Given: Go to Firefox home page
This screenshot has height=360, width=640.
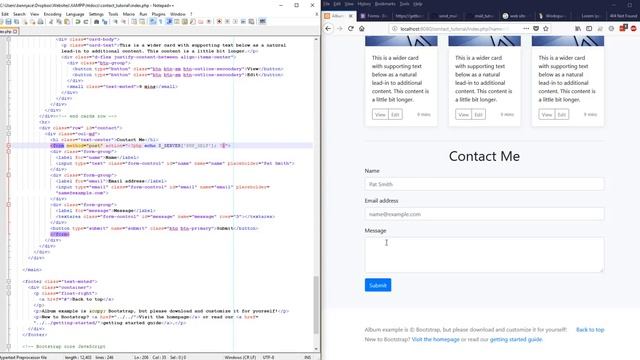Looking at the screenshot, I should pos(362,29).
